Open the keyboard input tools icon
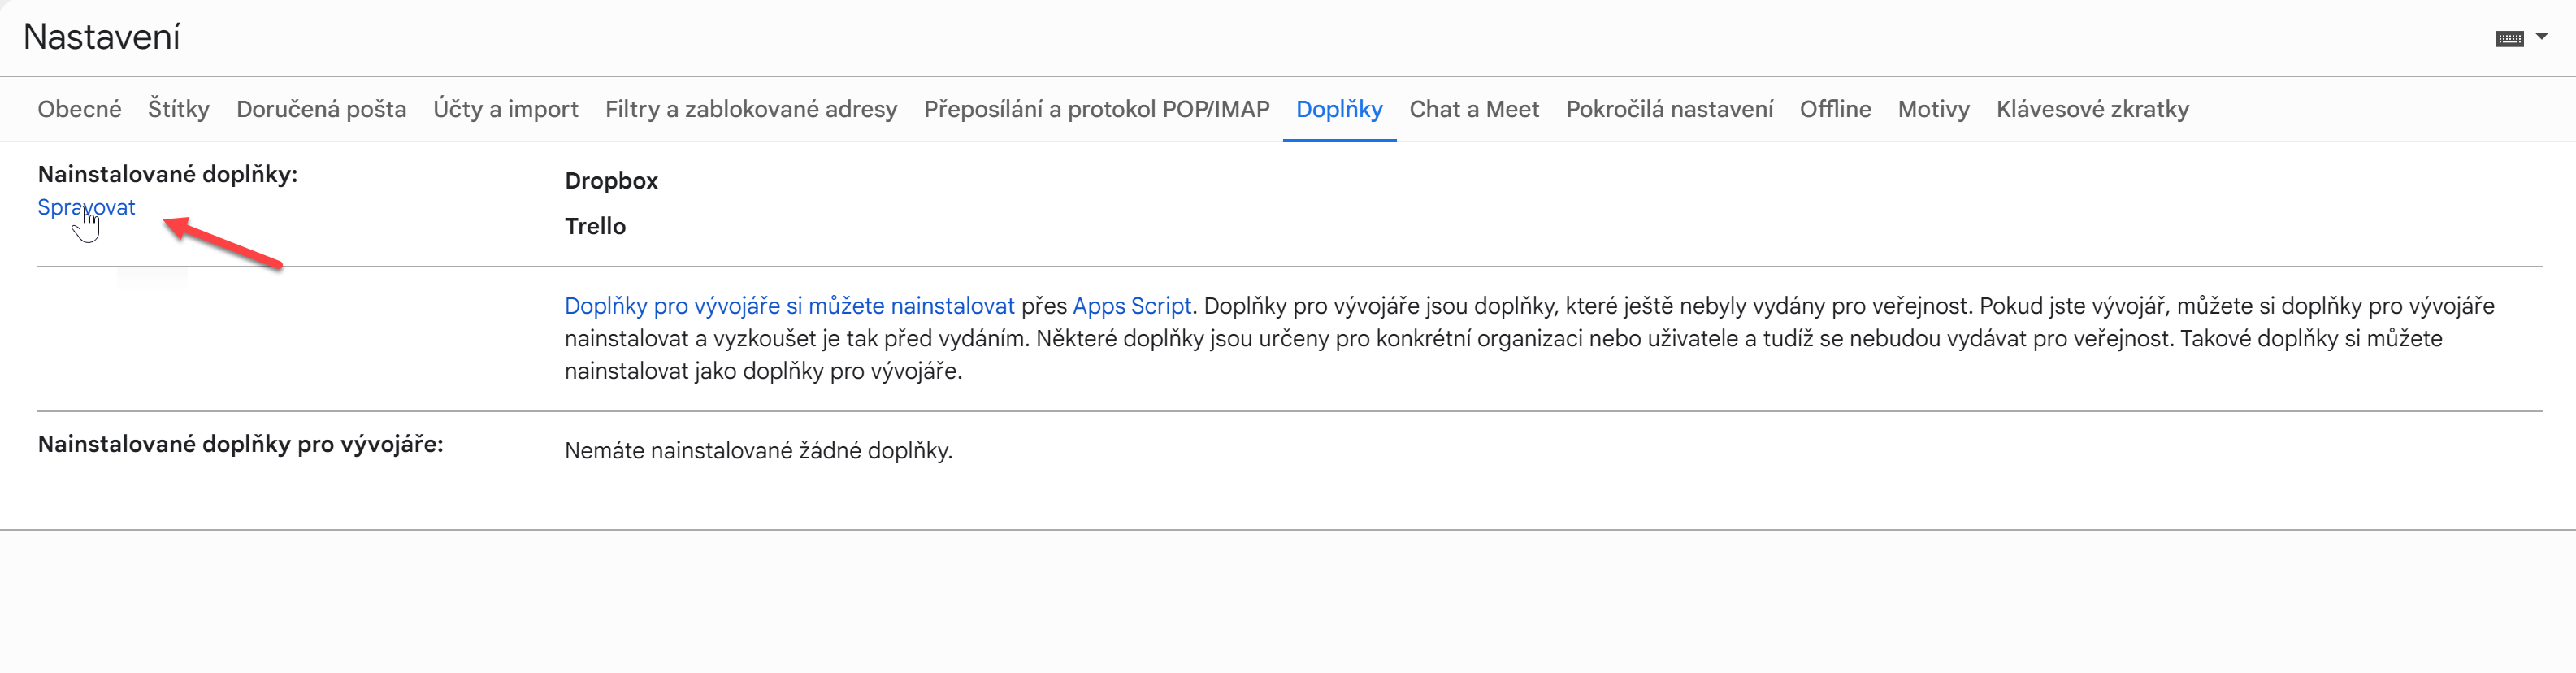2576x673 pixels. (2509, 38)
